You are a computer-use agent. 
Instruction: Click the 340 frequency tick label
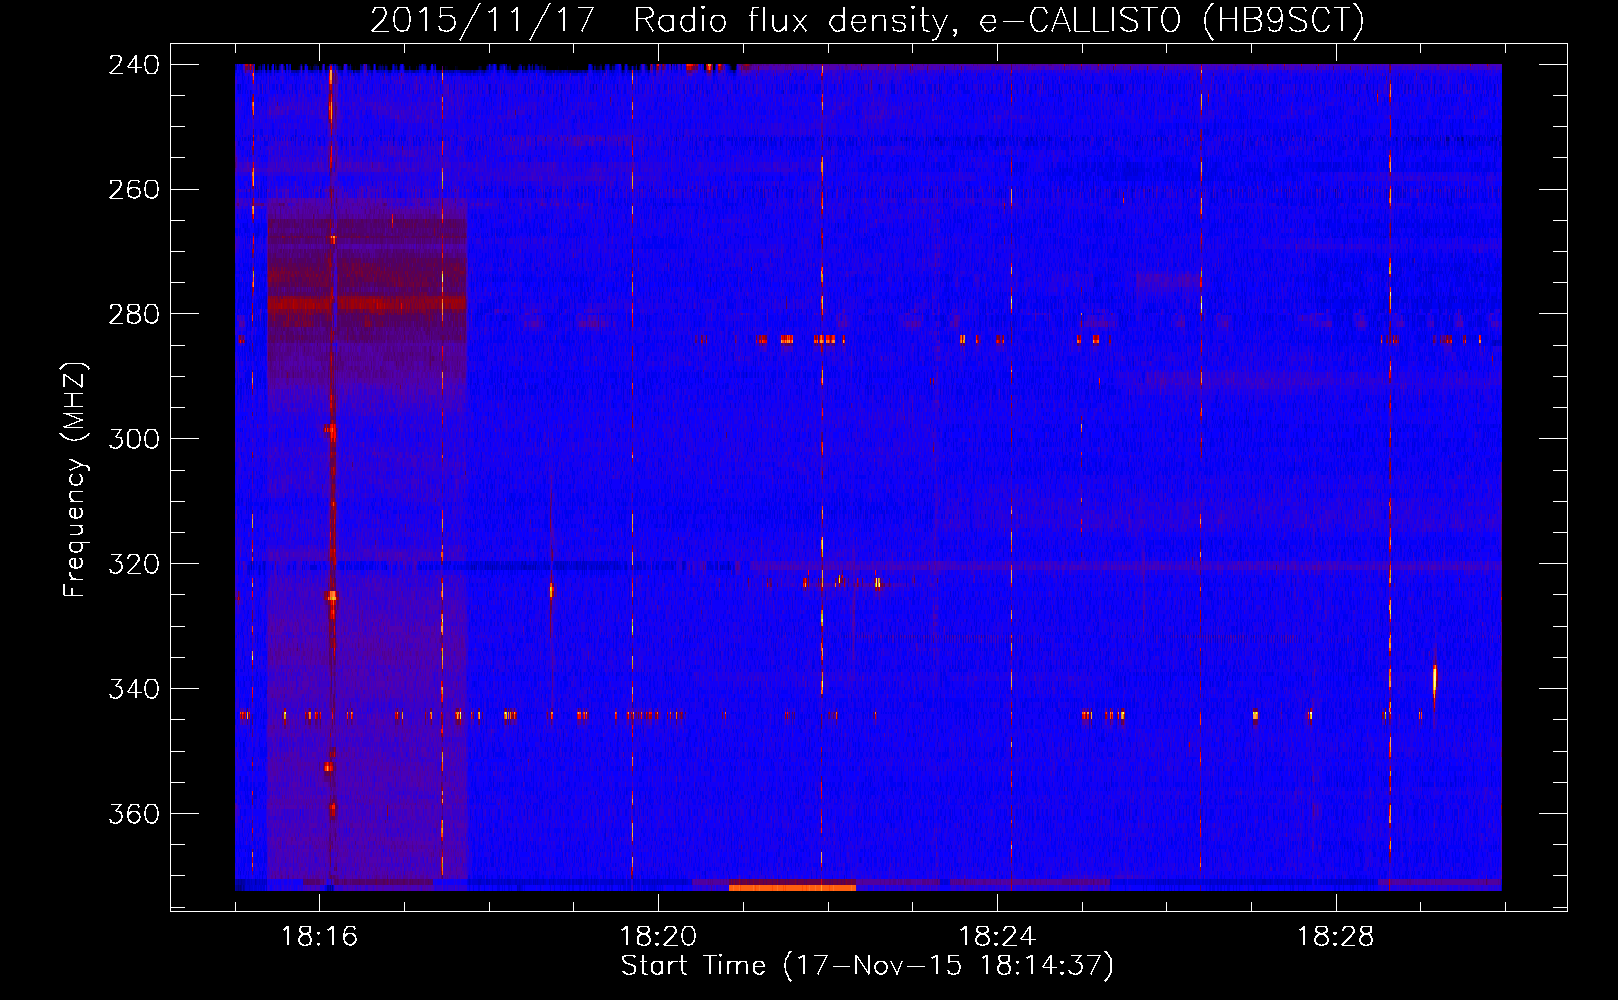pos(134,689)
